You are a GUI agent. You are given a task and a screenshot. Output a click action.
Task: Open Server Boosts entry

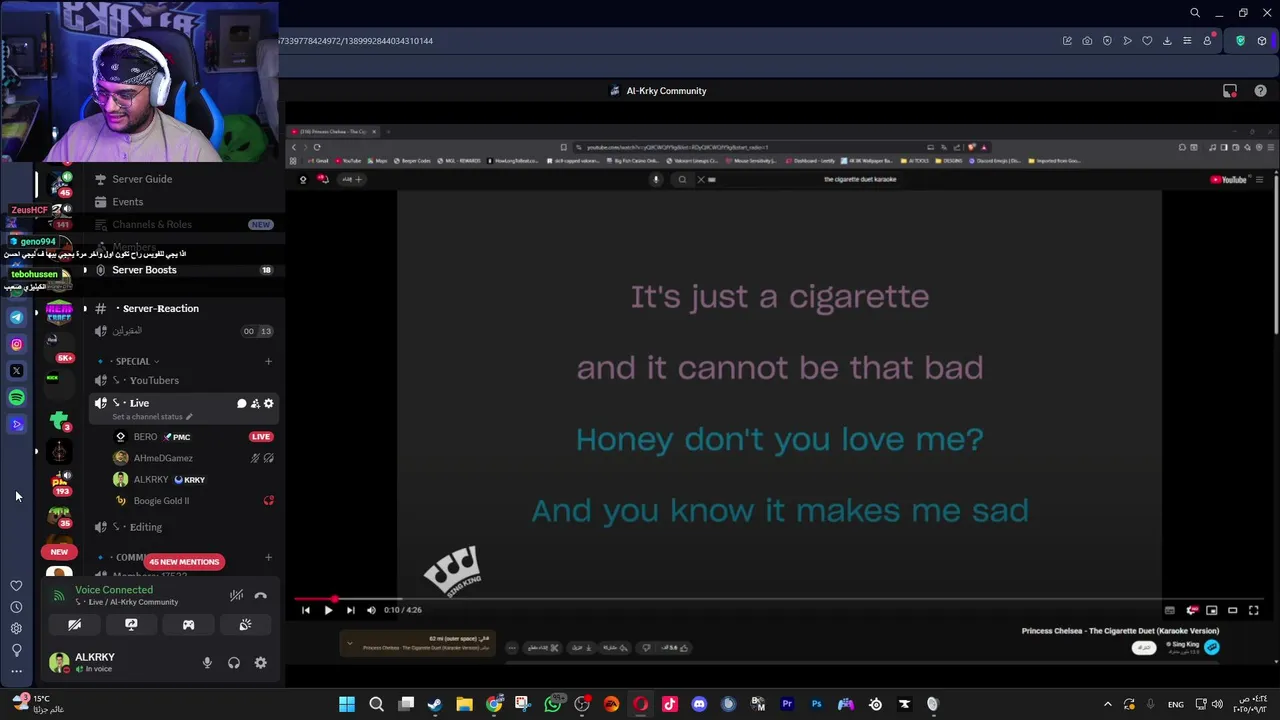(x=144, y=270)
